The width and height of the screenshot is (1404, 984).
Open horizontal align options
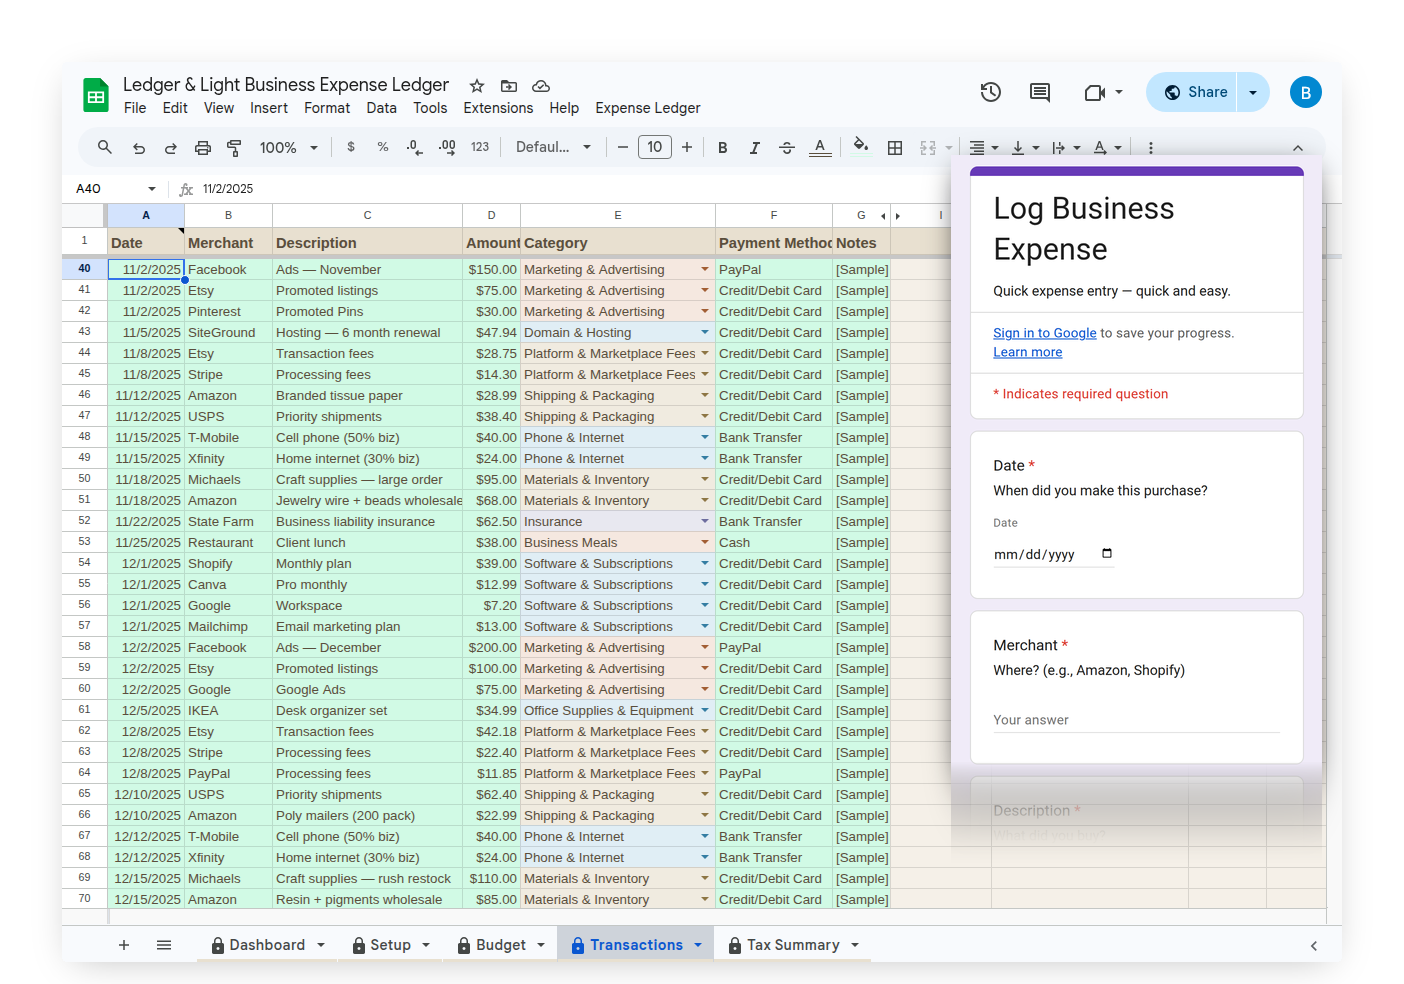[x=984, y=148]
